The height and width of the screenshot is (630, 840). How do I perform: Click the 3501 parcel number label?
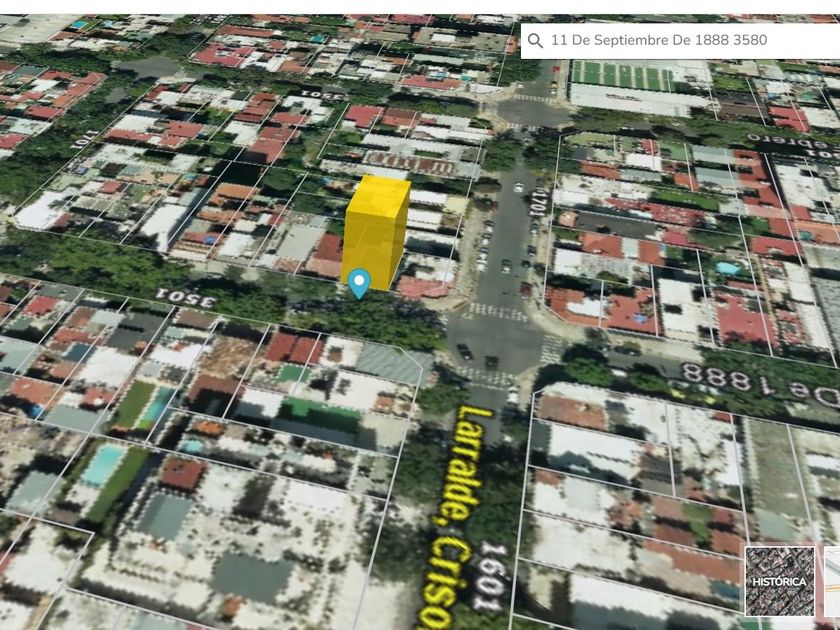click(x=186, y=295)
